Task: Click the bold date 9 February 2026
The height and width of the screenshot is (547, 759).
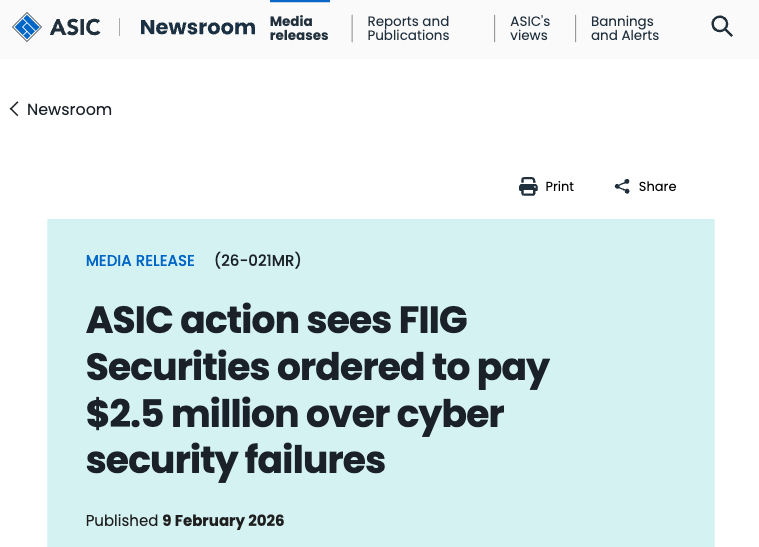Action: (223, 520)
